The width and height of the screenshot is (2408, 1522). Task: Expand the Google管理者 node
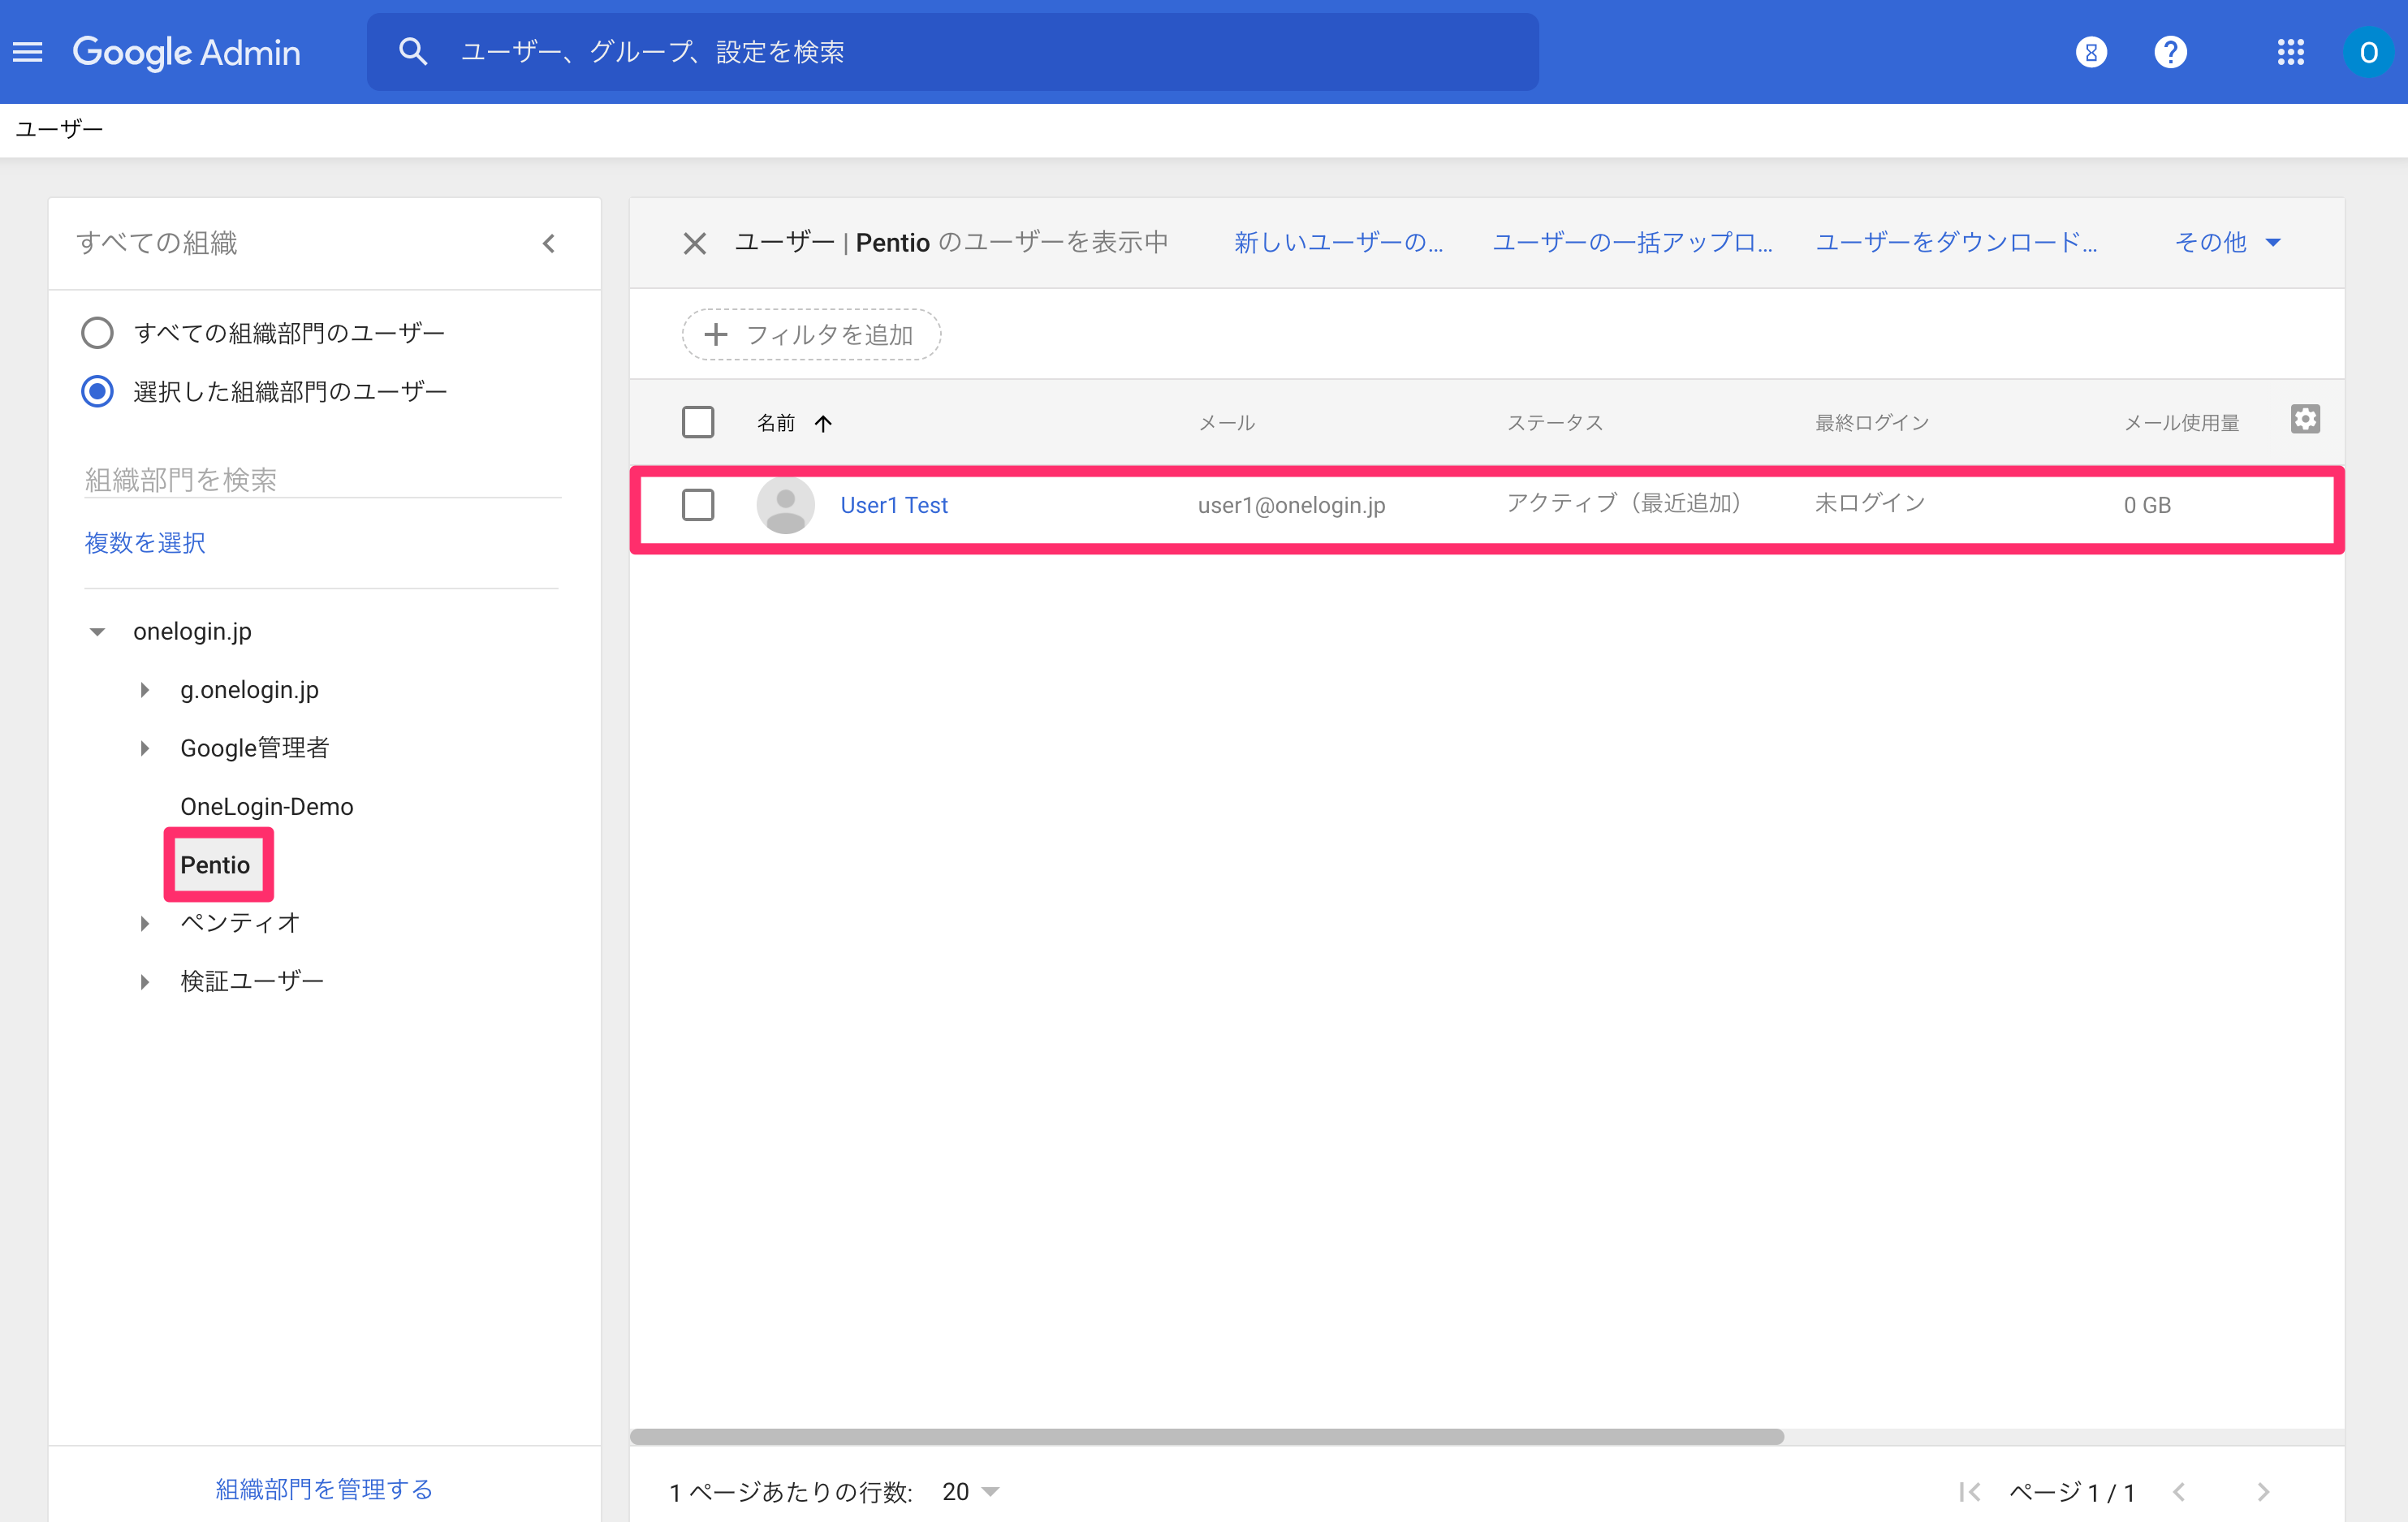coord(144,748)
